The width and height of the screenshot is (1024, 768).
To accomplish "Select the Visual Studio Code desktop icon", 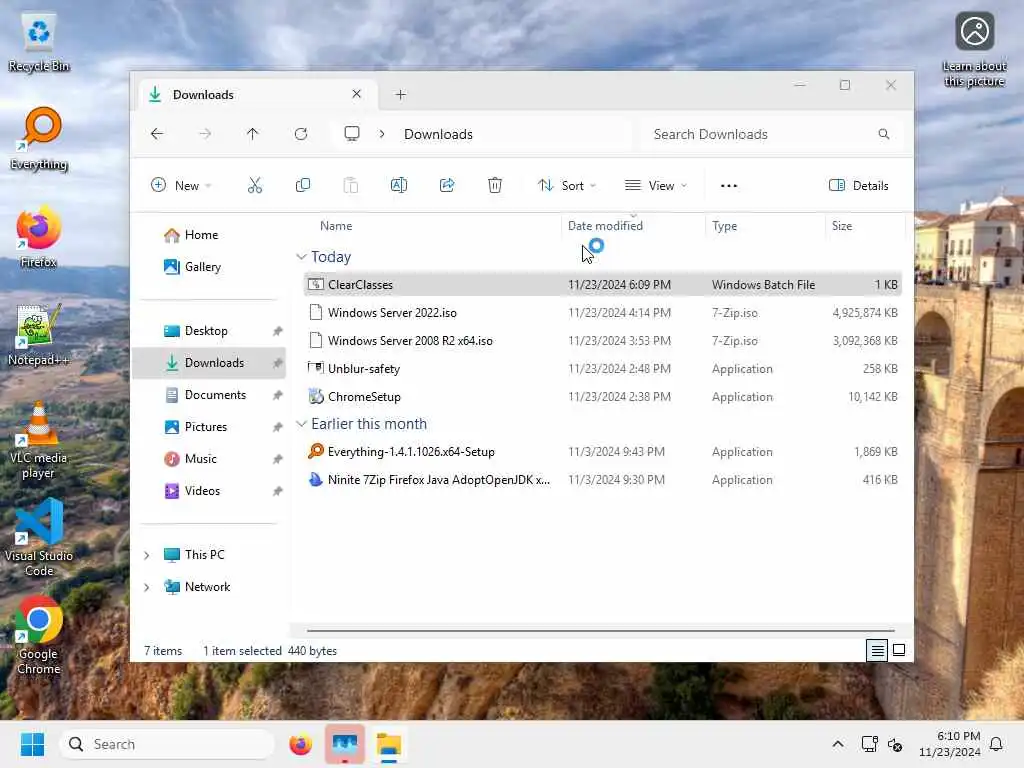I will tap(39, 538).
